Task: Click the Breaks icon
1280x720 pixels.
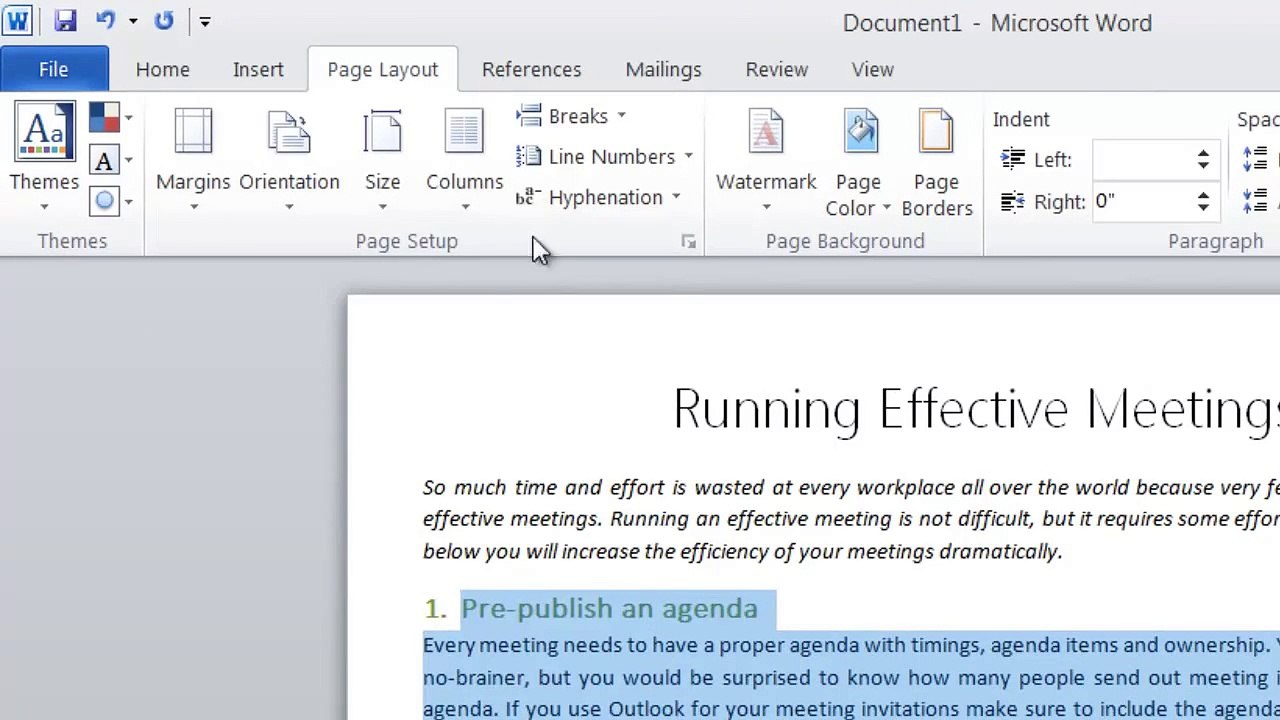Action: [529, 116]
